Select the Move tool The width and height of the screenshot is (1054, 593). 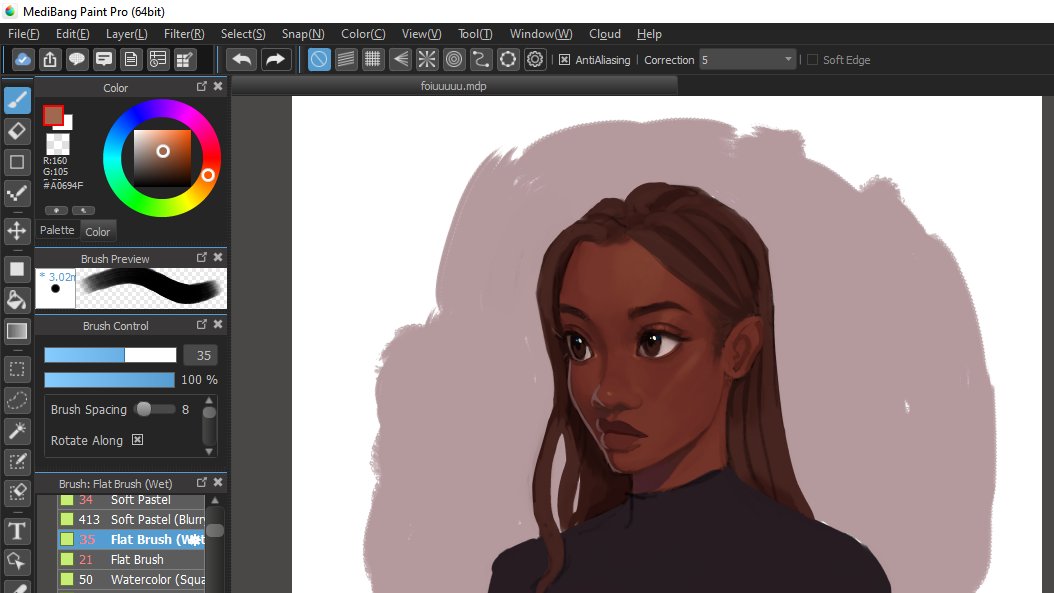pos(17,231)
